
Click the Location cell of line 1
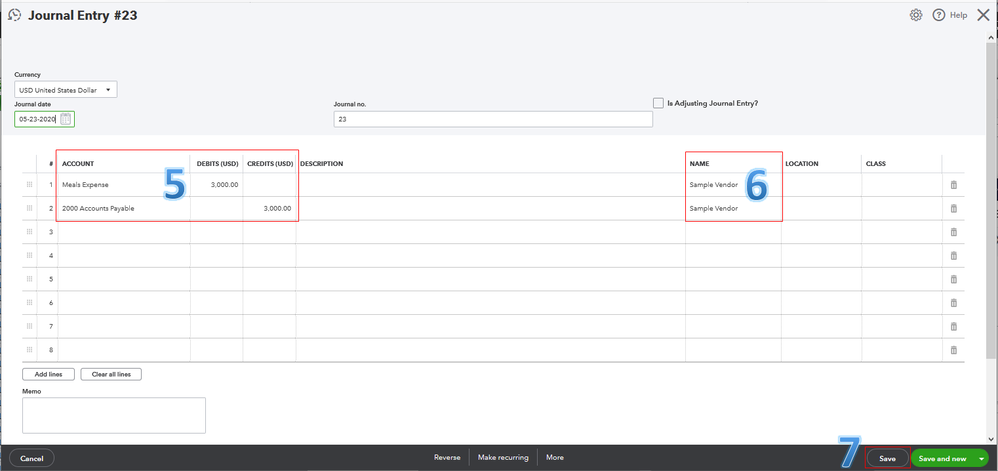coord(822,185)
